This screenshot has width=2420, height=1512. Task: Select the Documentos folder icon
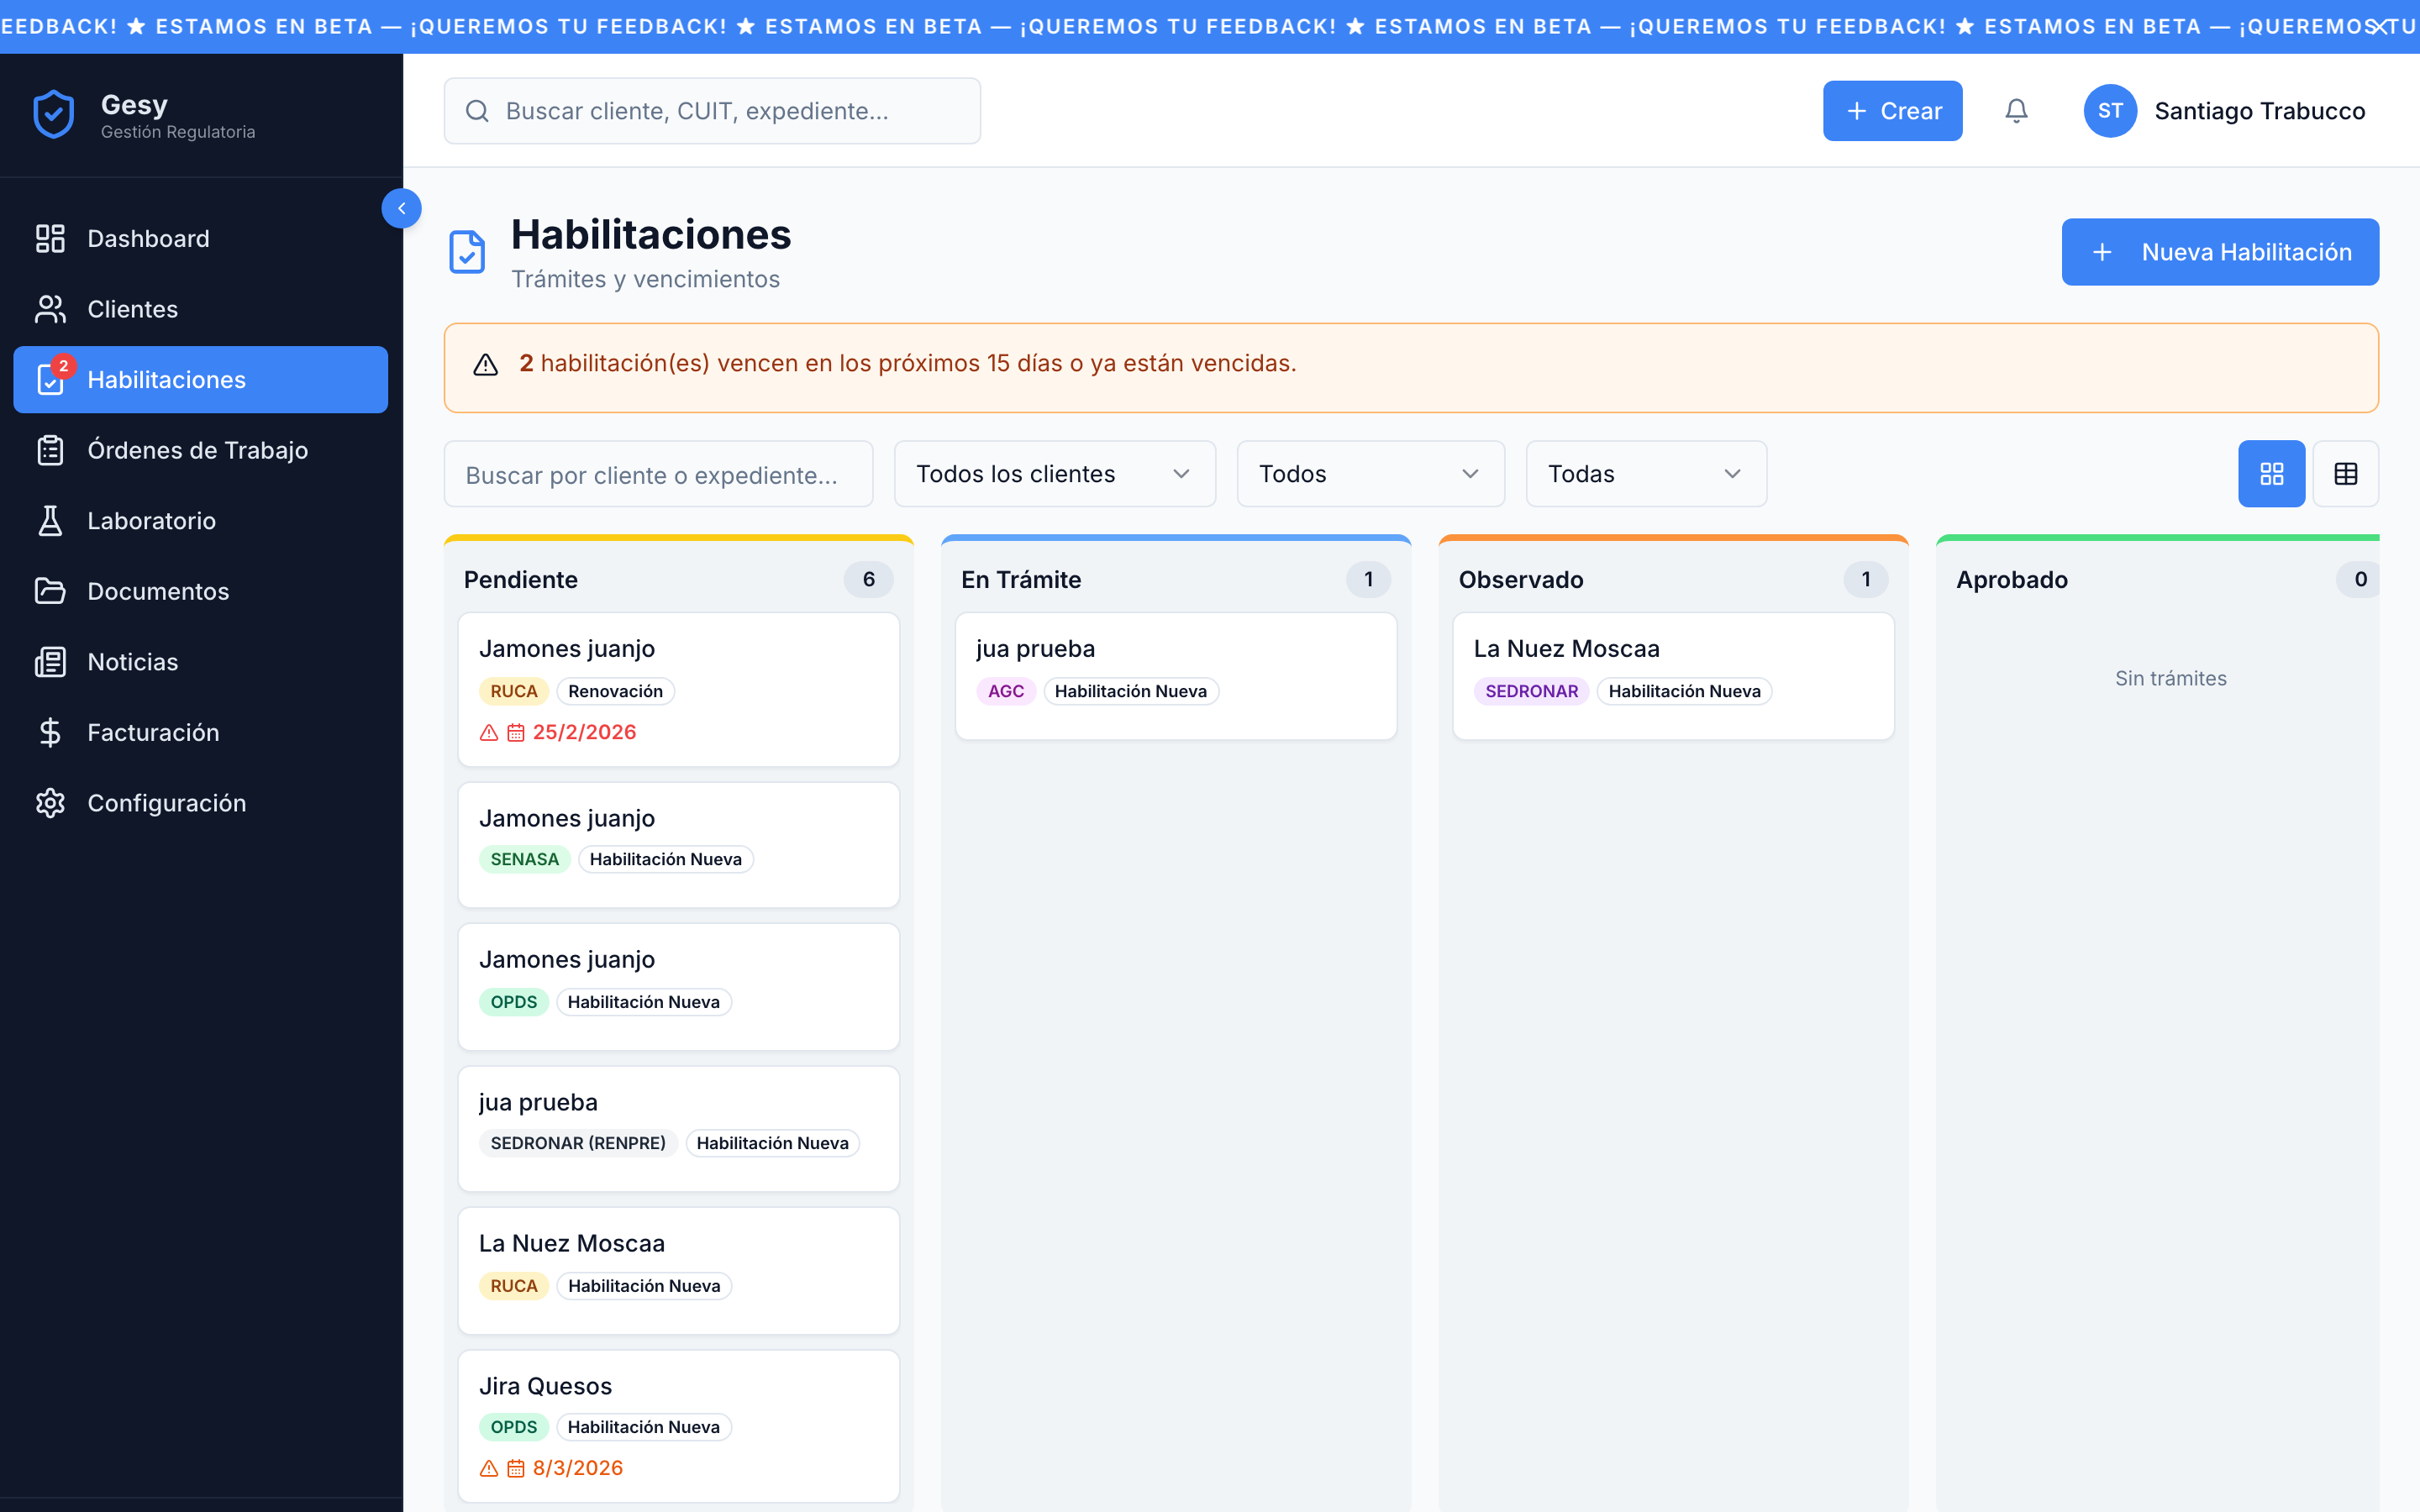(x=51, y=591)
